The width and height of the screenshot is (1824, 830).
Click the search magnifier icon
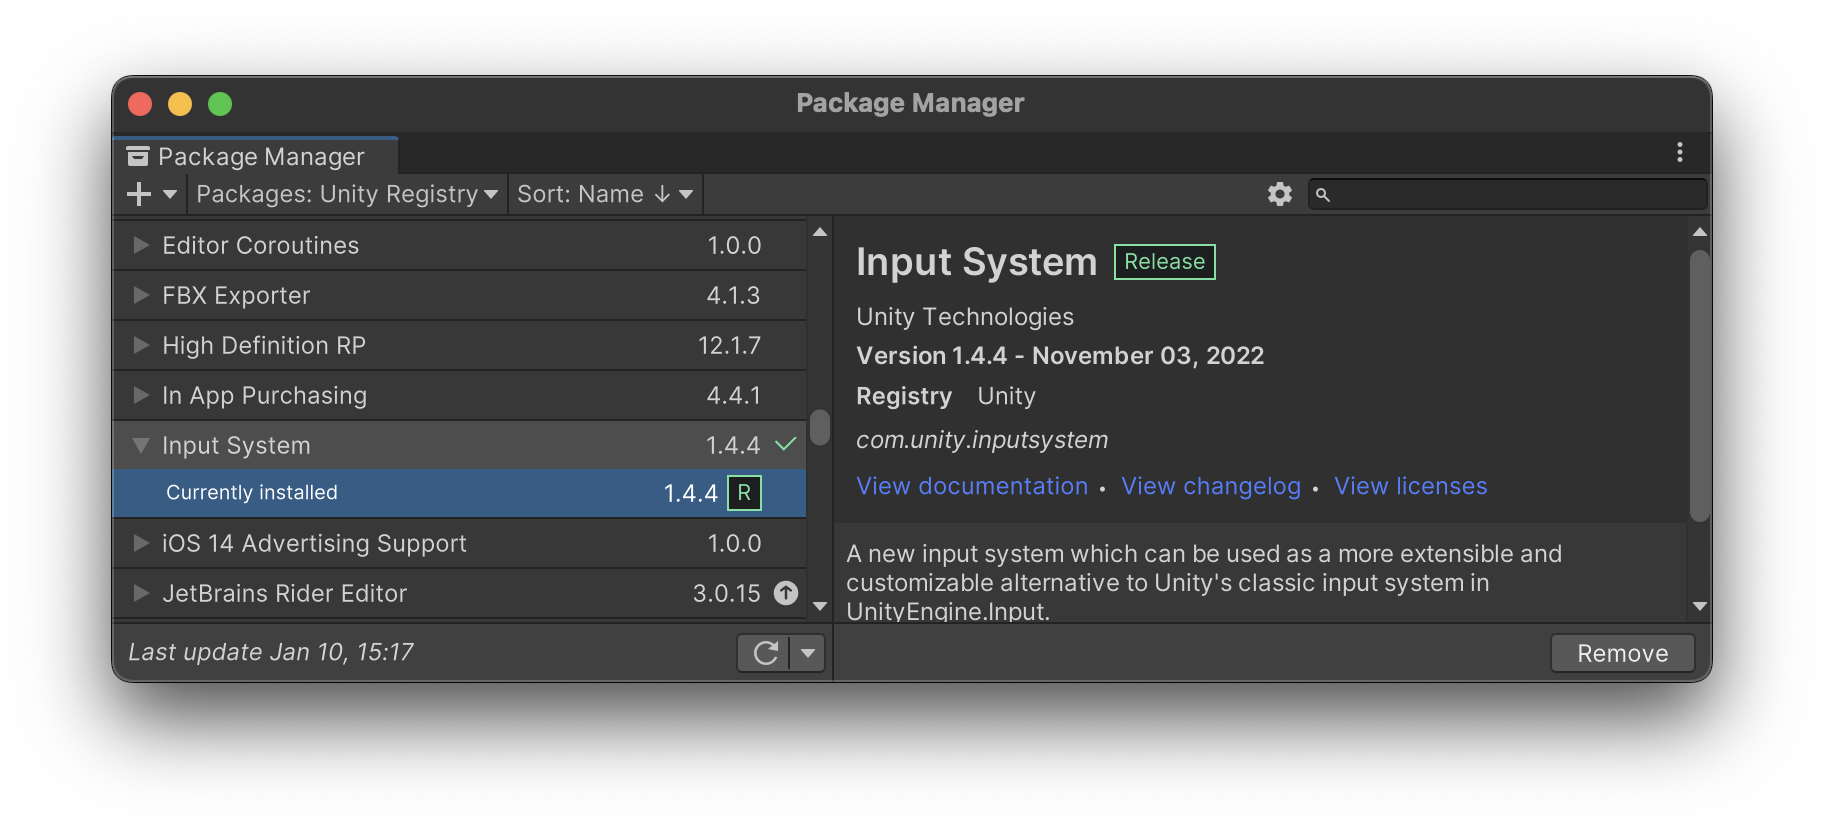coord(1323,195)
